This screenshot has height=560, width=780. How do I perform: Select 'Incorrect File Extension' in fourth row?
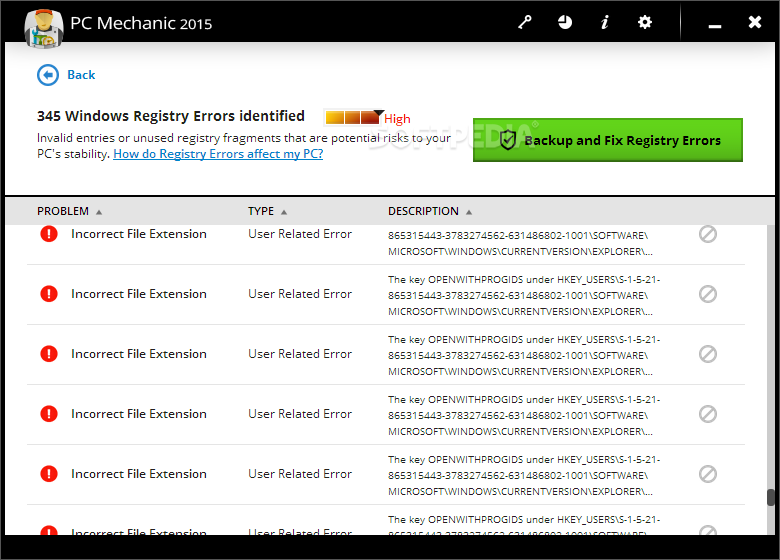(x=139, y=414)
